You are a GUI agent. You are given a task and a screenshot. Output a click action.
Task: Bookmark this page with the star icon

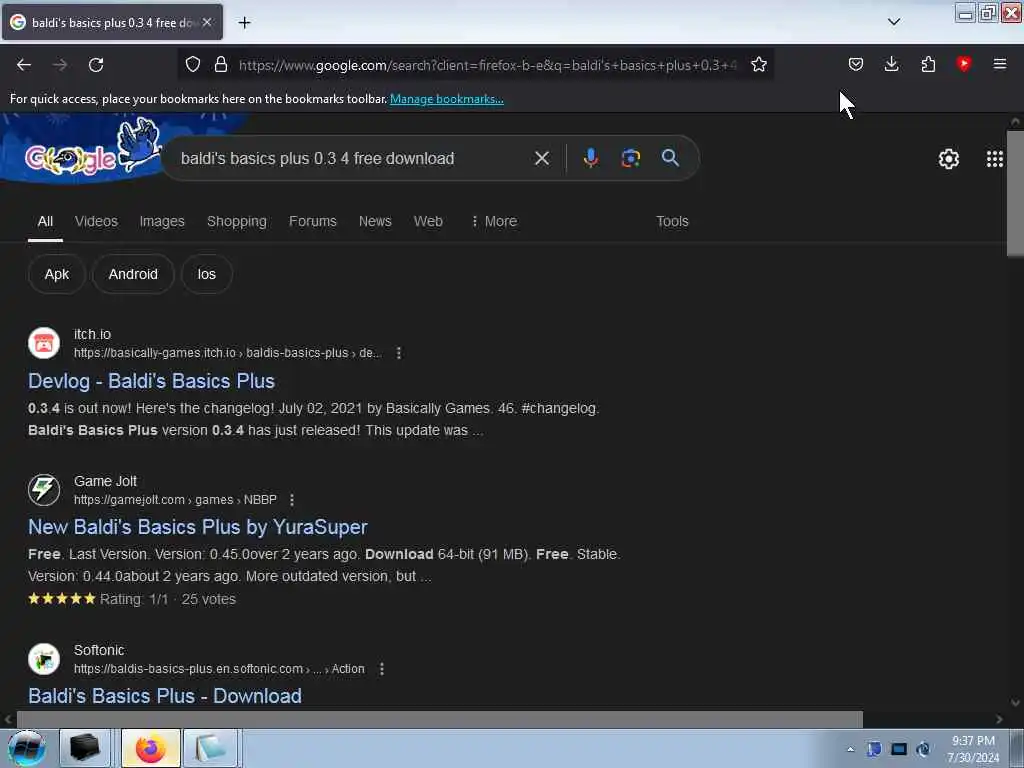click(758, 64)
